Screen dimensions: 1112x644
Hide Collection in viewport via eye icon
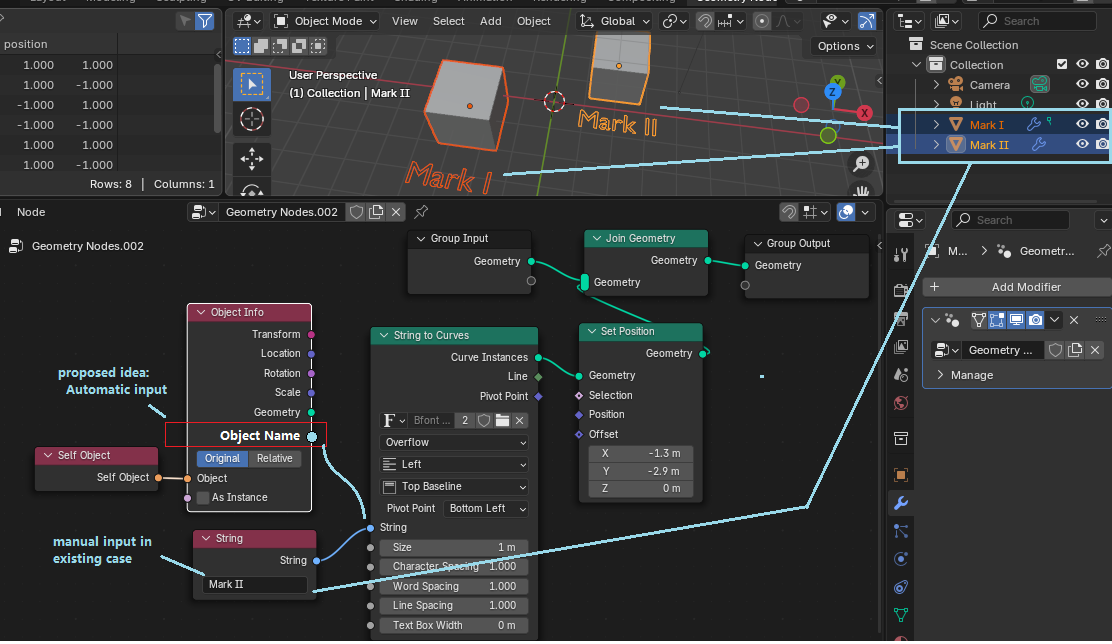pyautogui.click(x=1082, y=65)
